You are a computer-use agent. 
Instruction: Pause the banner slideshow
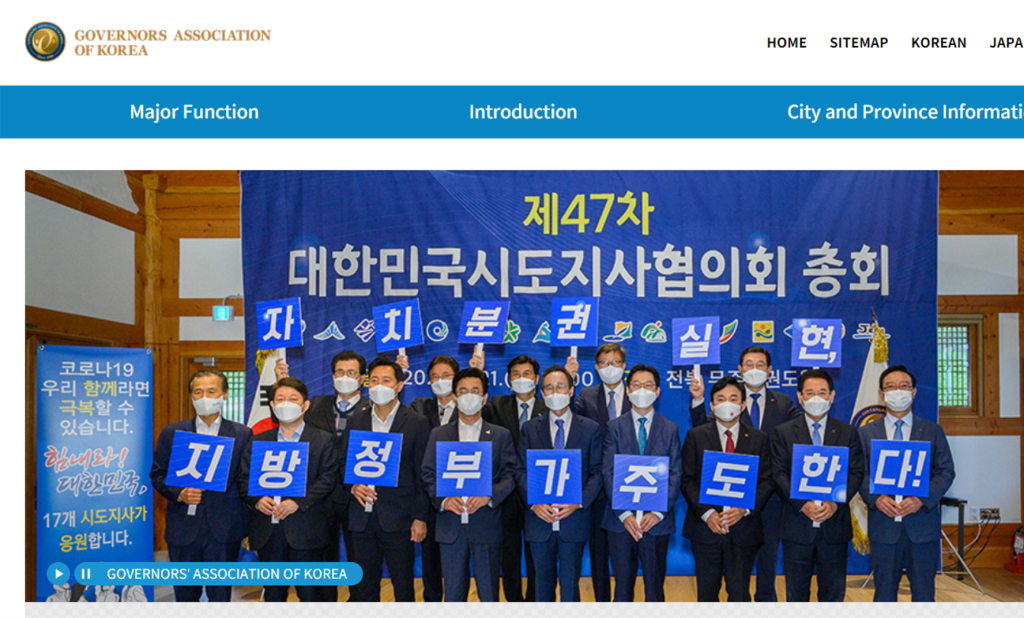tap(86, 574)
